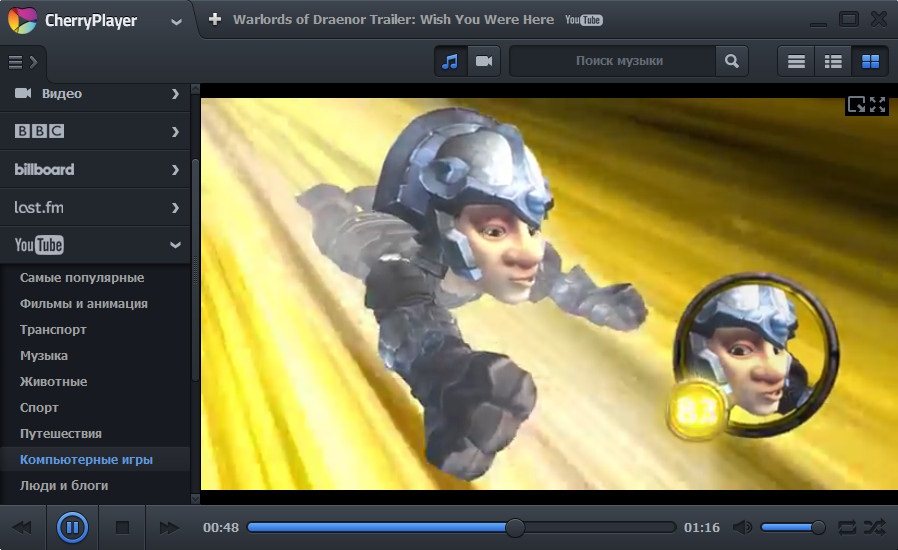Click the YouTube badge in the title bar
This screenshot has width=898, height=550.
(x=584, y=20)
